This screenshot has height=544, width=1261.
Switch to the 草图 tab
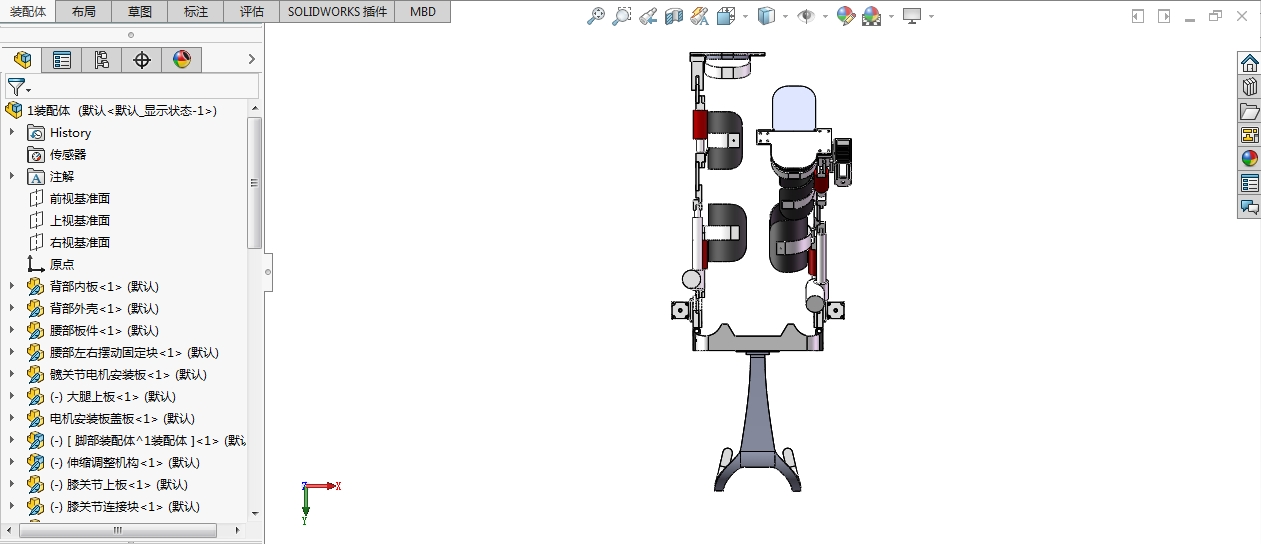[140, 12]
